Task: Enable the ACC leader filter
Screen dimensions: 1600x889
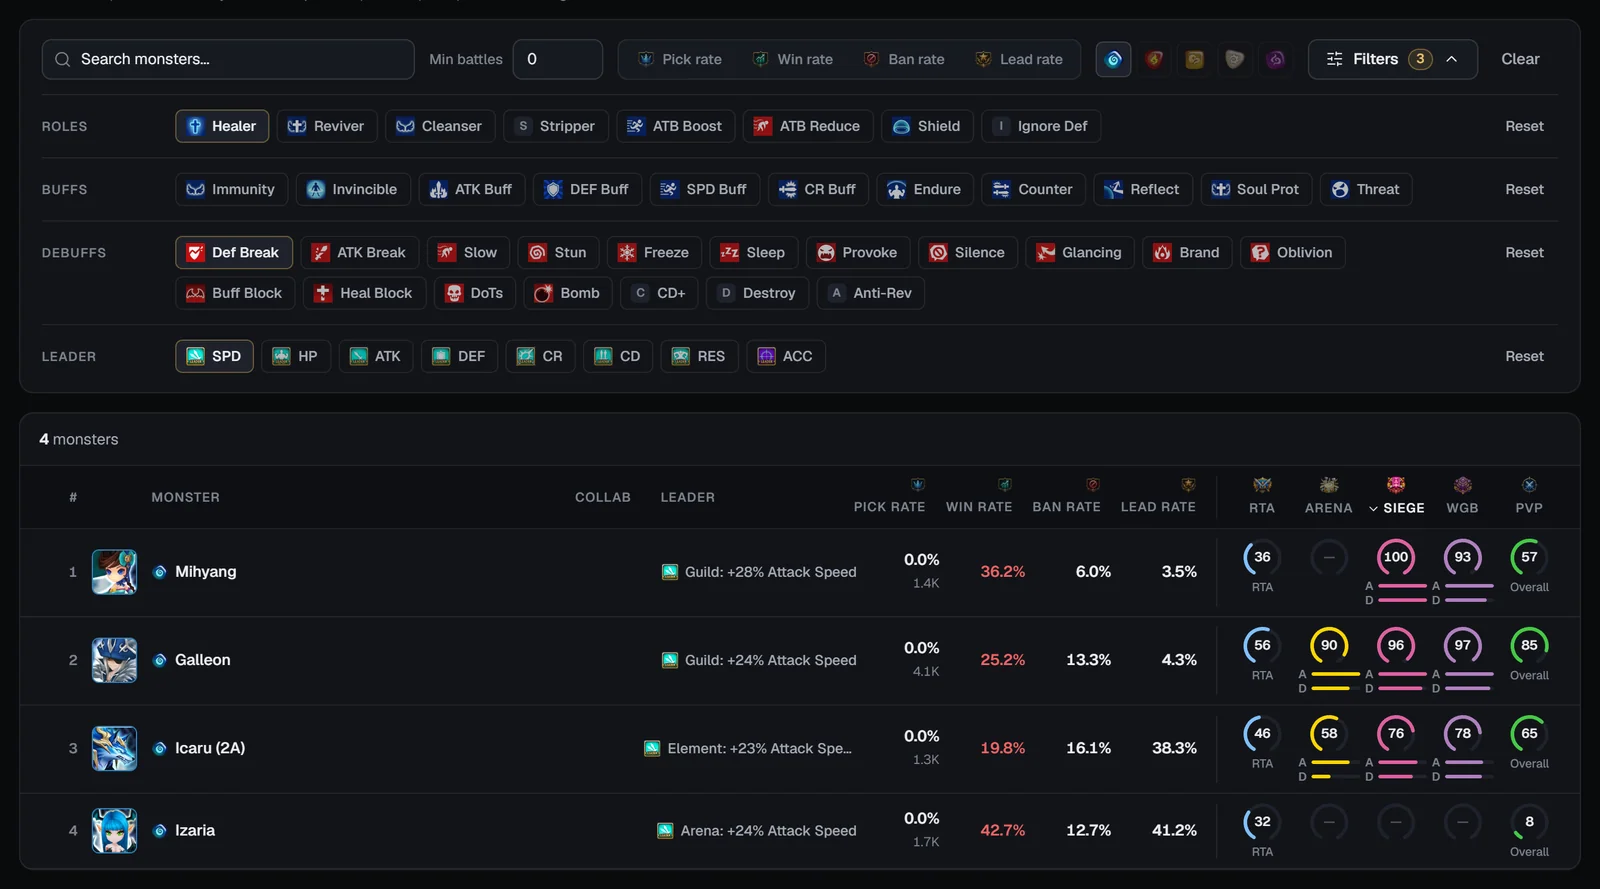Action: tap(786, 356)
